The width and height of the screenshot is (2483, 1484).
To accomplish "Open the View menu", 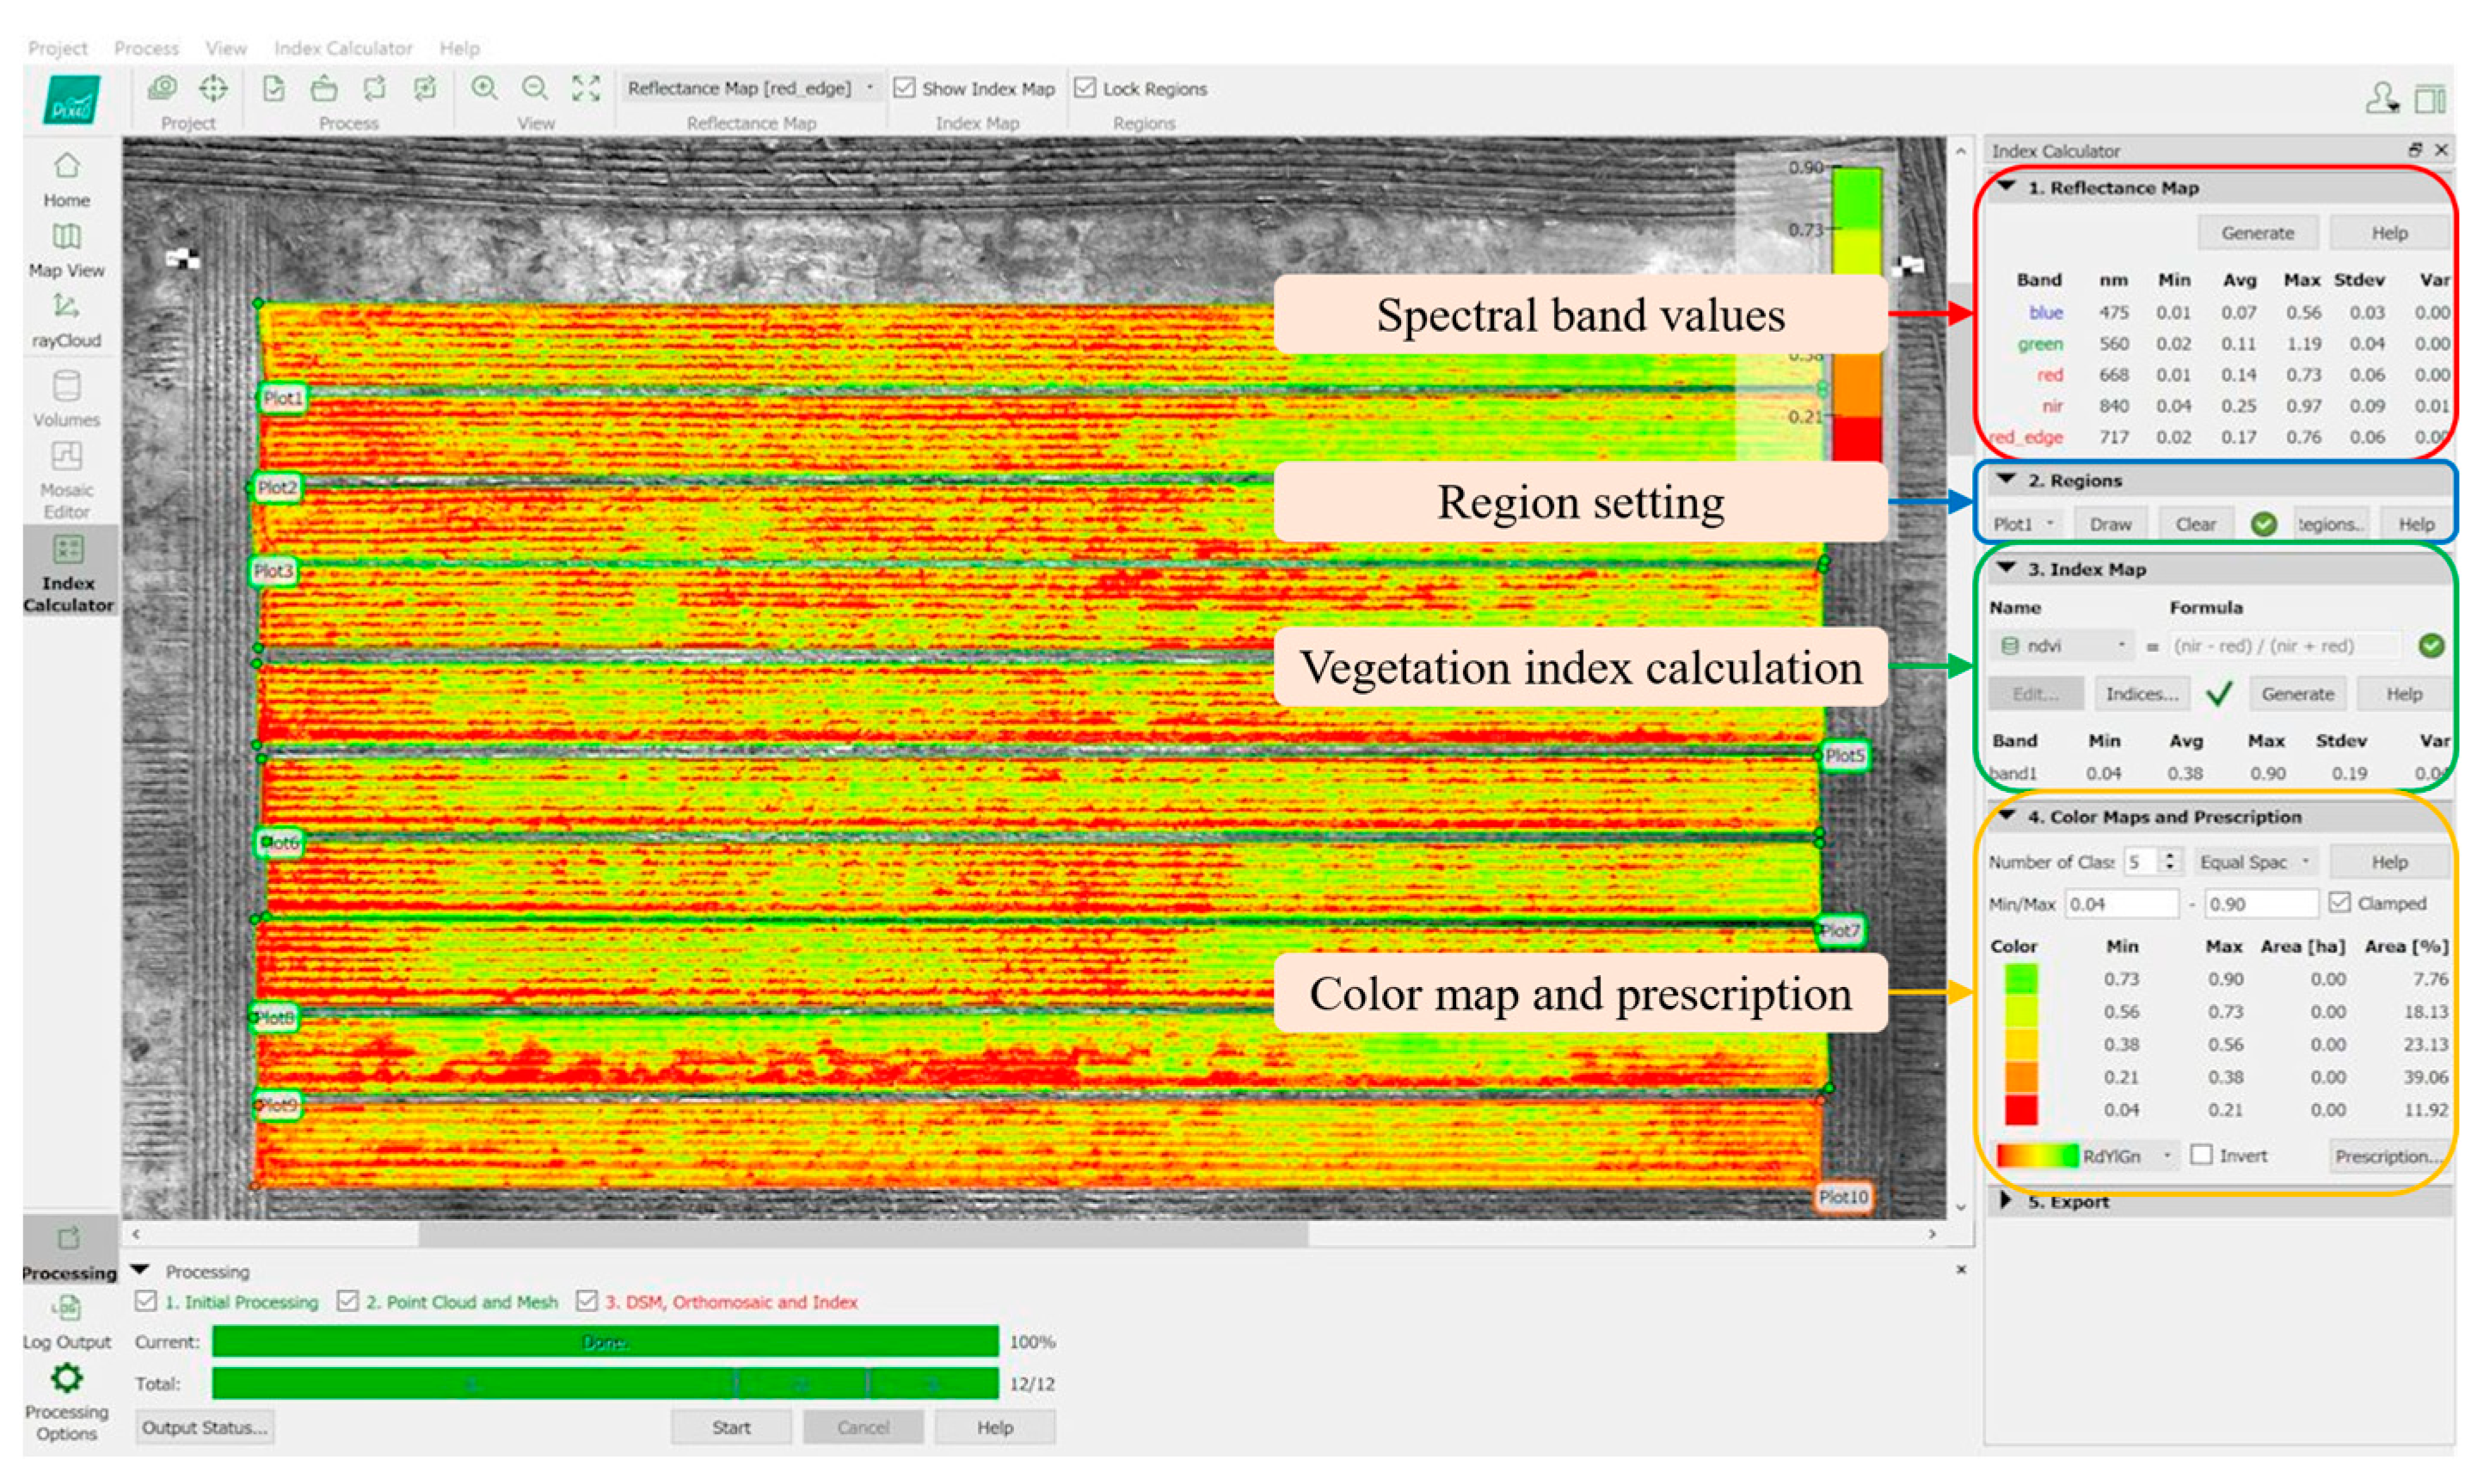I will (226, 48).
